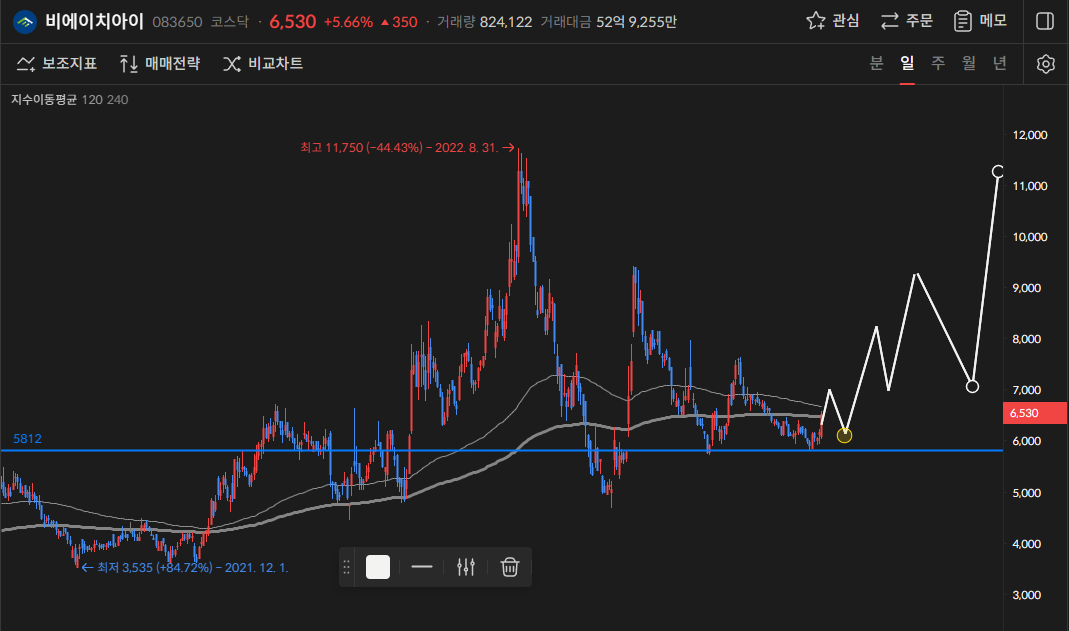Delete drawing with trash icon

pyautogui.click(x=510, y=567)
